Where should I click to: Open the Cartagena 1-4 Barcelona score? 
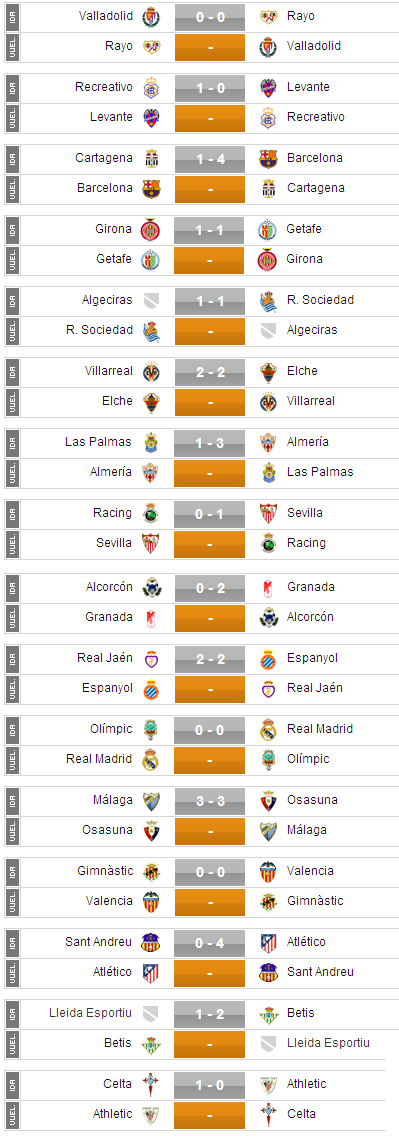(209, 158)
